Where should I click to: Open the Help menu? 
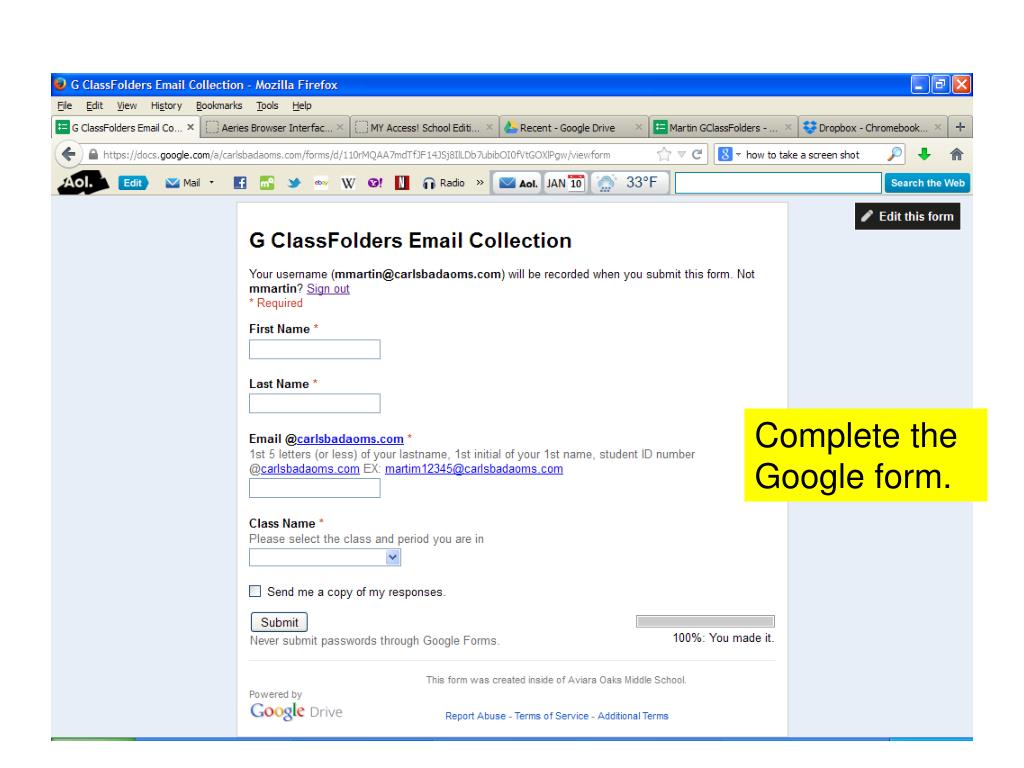point(302,106)
